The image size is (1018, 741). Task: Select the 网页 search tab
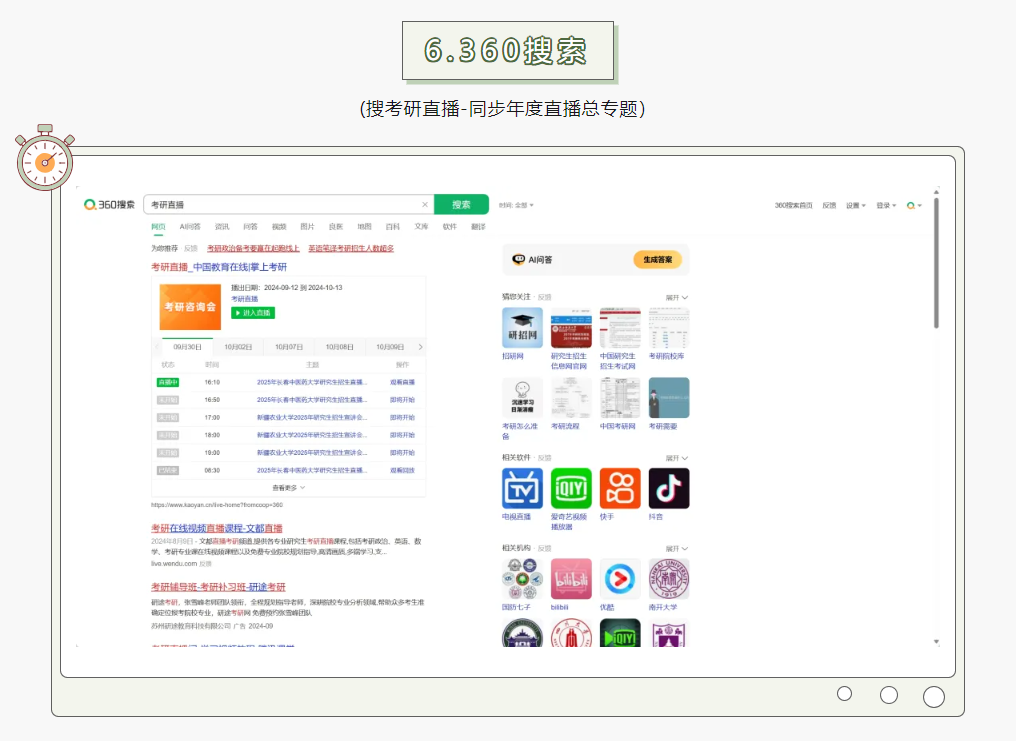158,227
